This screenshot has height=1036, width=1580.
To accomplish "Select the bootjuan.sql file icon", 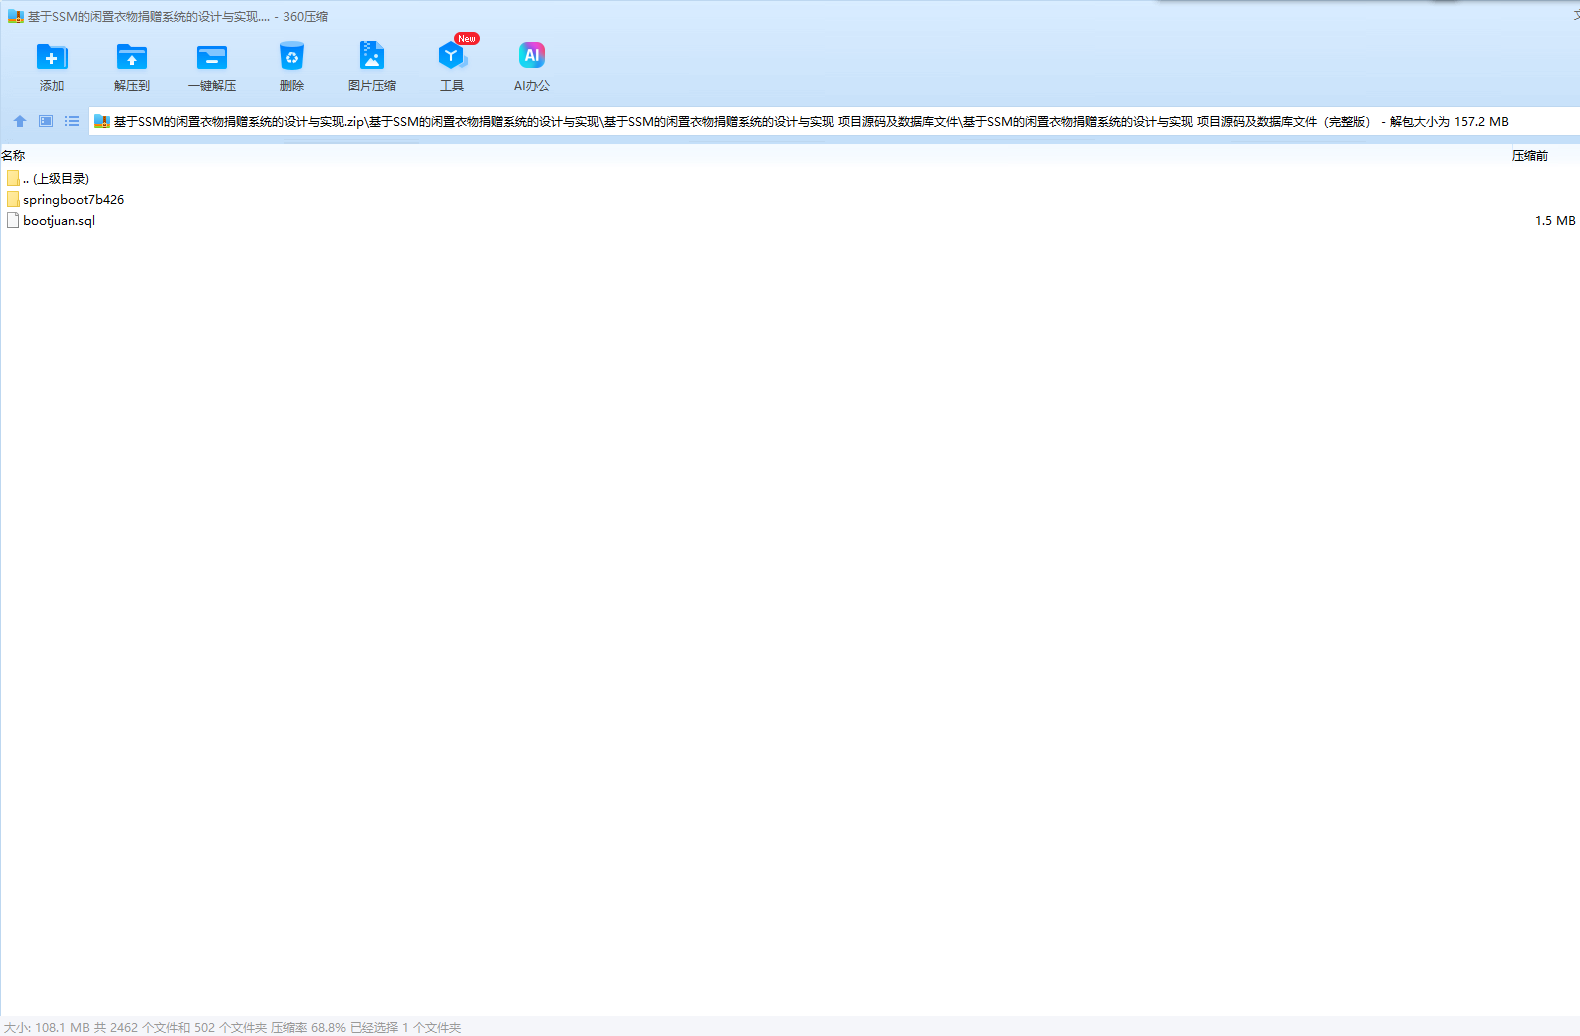I will (x=13, y=220).
